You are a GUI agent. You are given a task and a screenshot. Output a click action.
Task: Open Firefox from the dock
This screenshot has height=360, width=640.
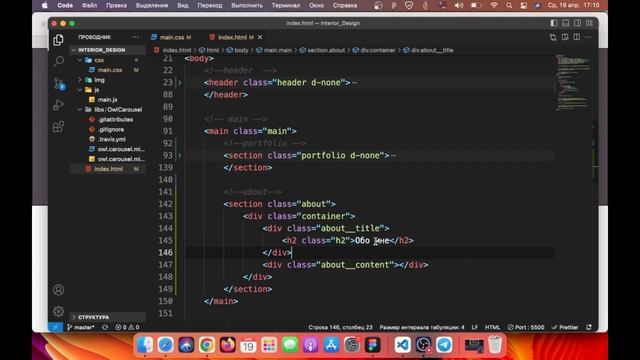click(x=227, y=345)
